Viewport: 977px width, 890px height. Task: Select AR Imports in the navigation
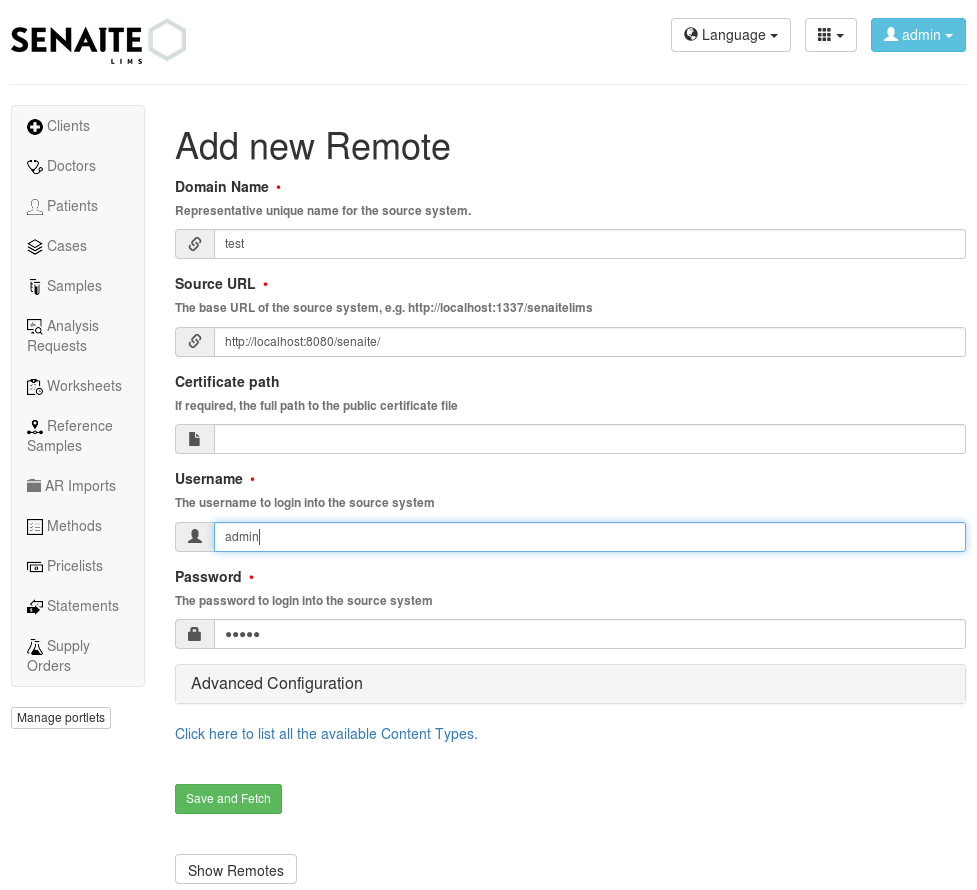coord(79,486)
